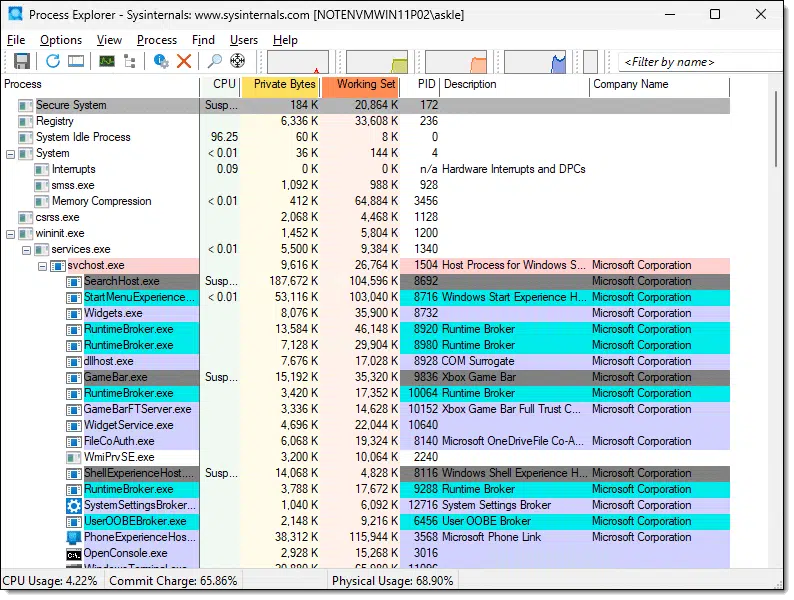Click the OpenConsole.exe console icon
The image size is (794, 600).
click(74, 554)
